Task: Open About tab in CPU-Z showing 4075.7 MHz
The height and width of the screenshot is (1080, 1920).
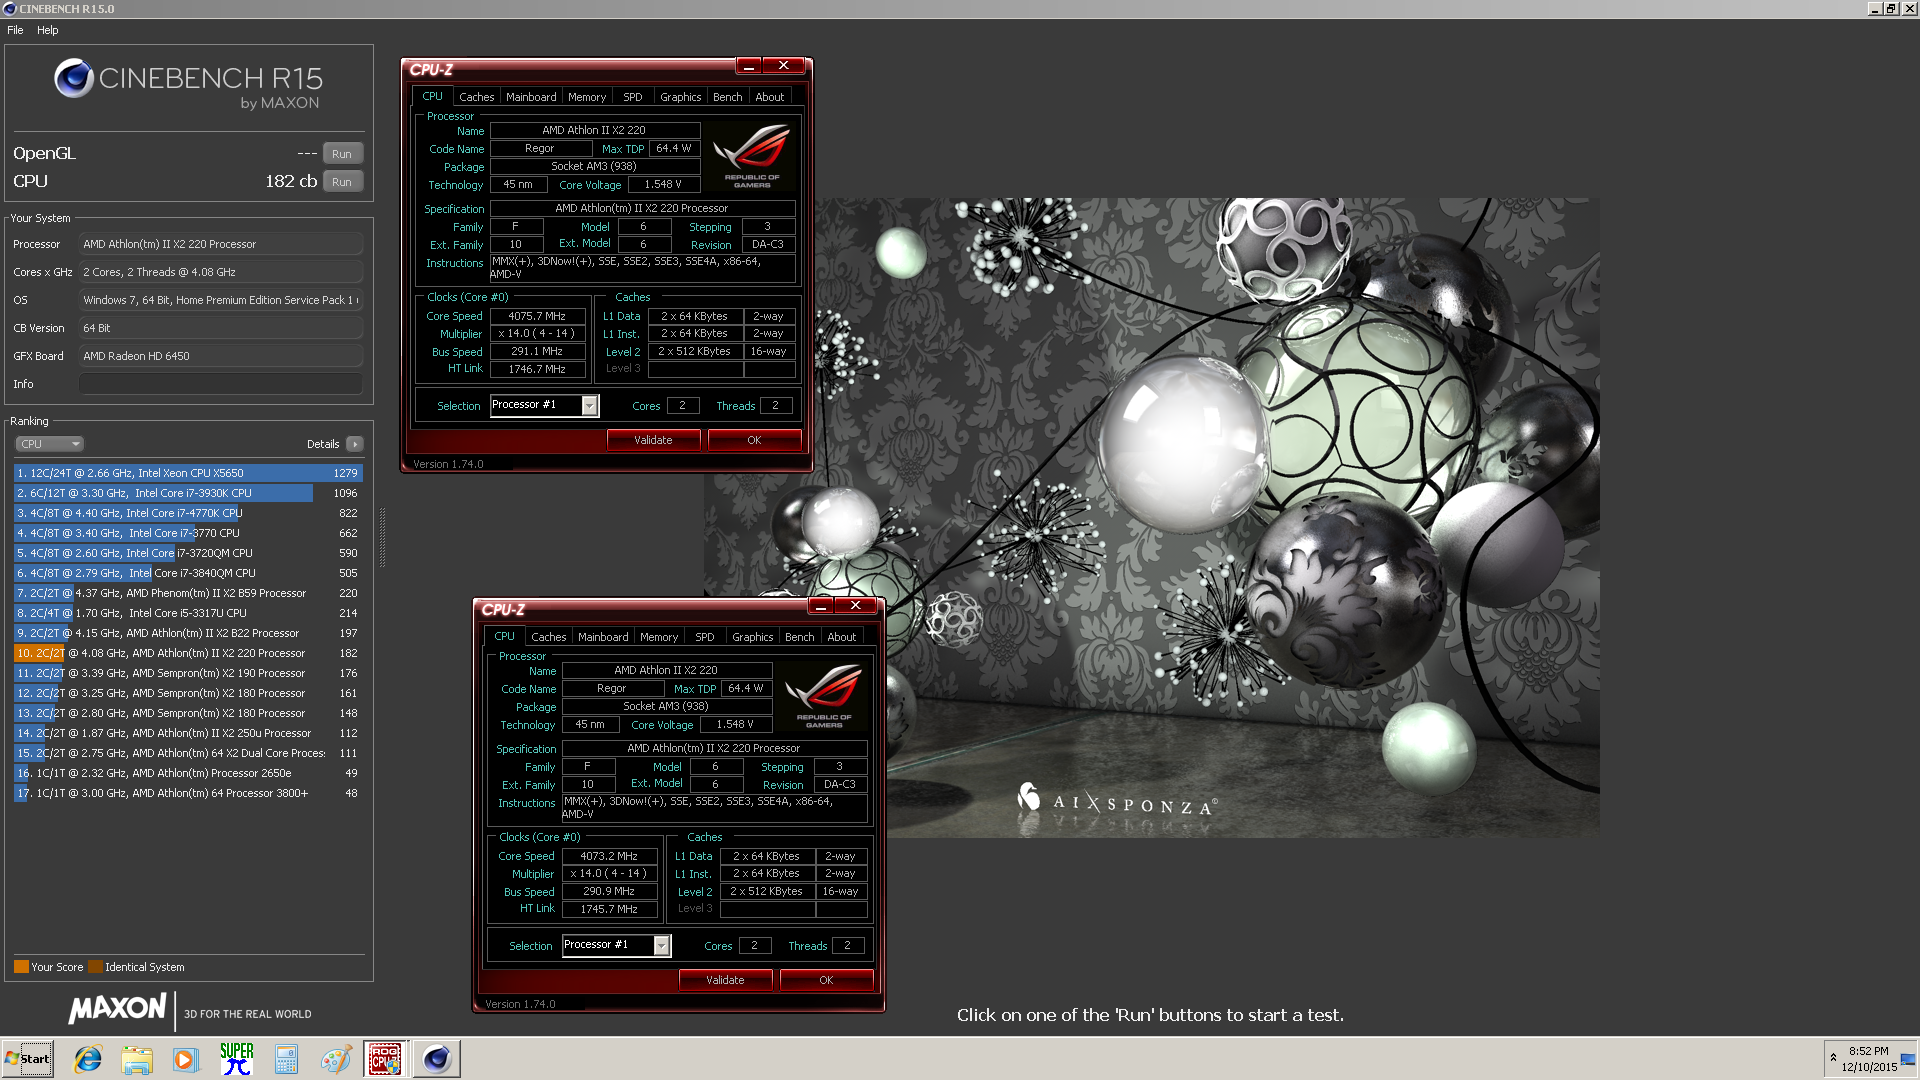Action: pyautogui.click(x=770, y=97)
